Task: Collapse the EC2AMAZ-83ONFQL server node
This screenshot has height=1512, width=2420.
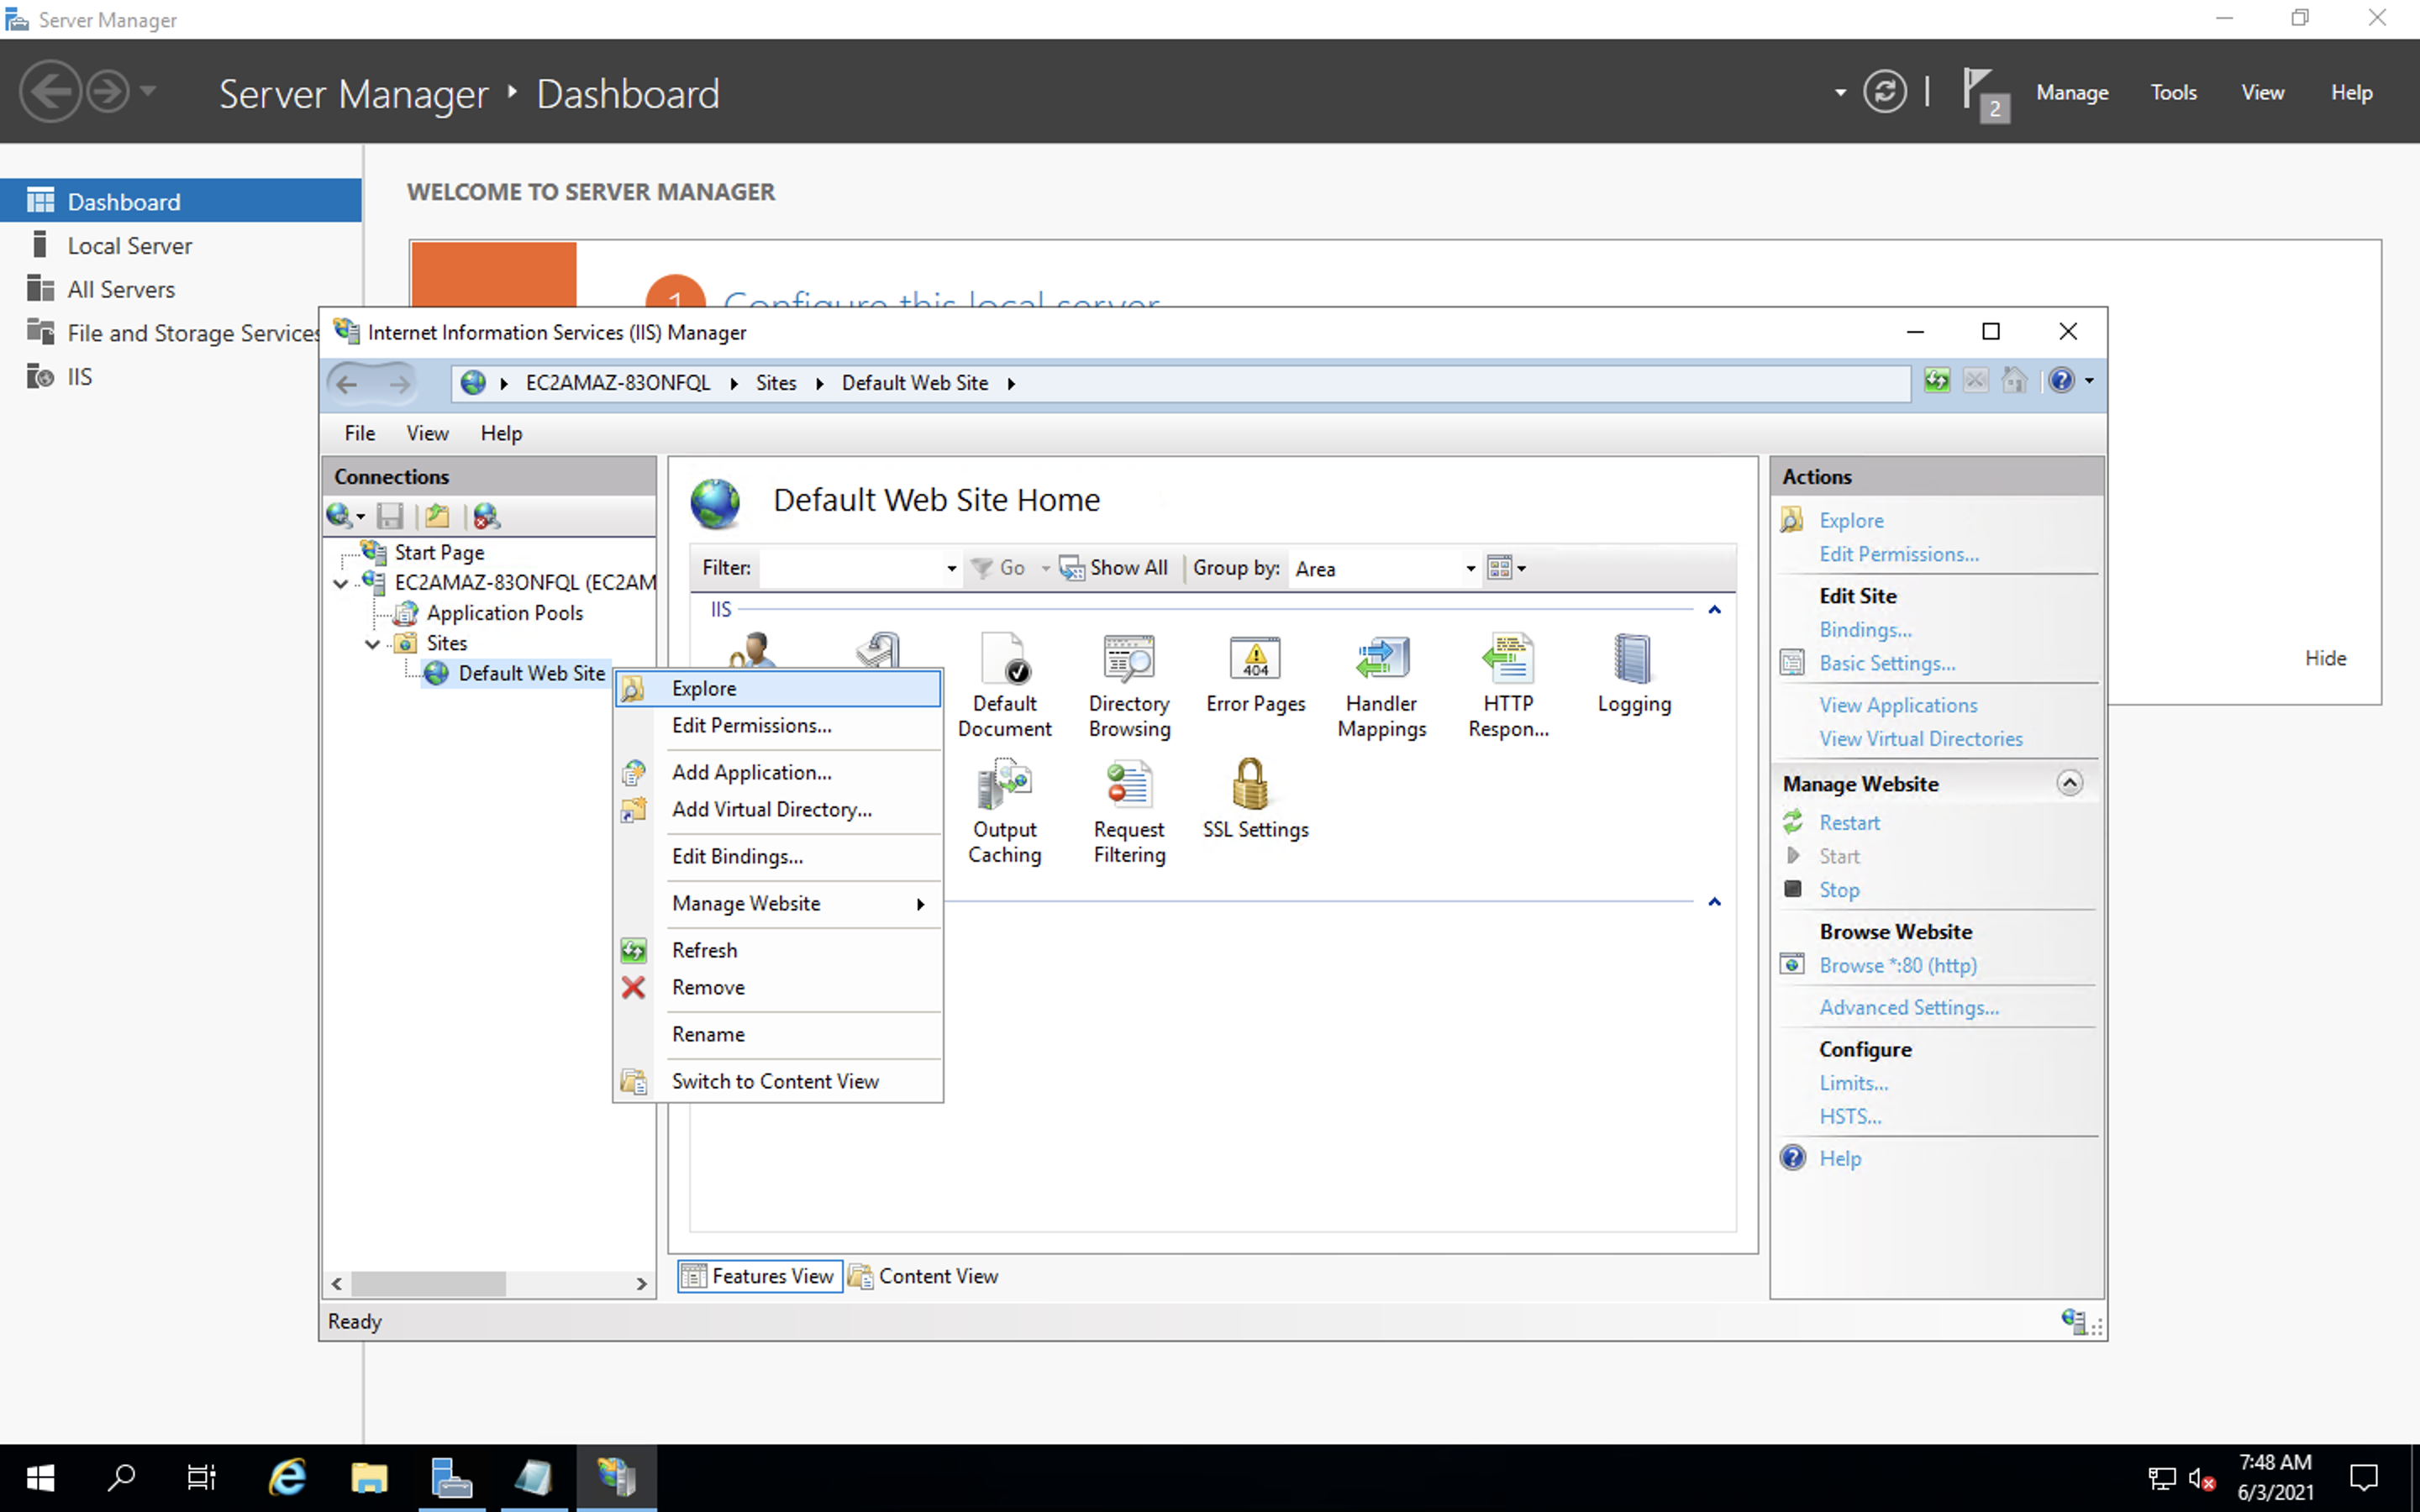Action: (x=341, y=583)
